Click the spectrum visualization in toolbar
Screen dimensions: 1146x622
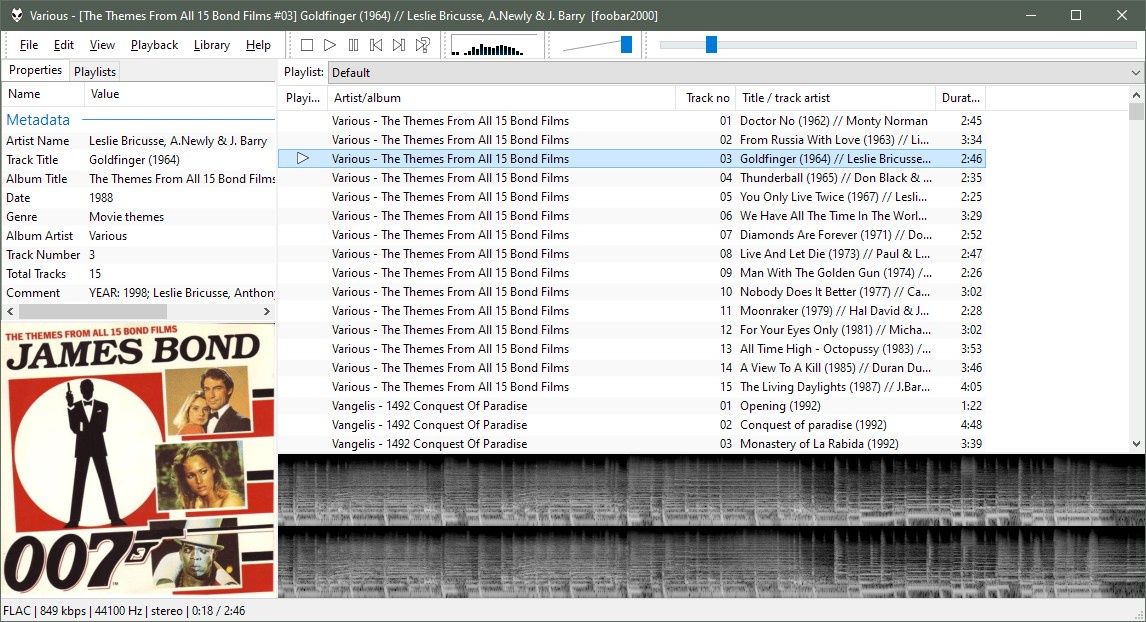point(494,45)
